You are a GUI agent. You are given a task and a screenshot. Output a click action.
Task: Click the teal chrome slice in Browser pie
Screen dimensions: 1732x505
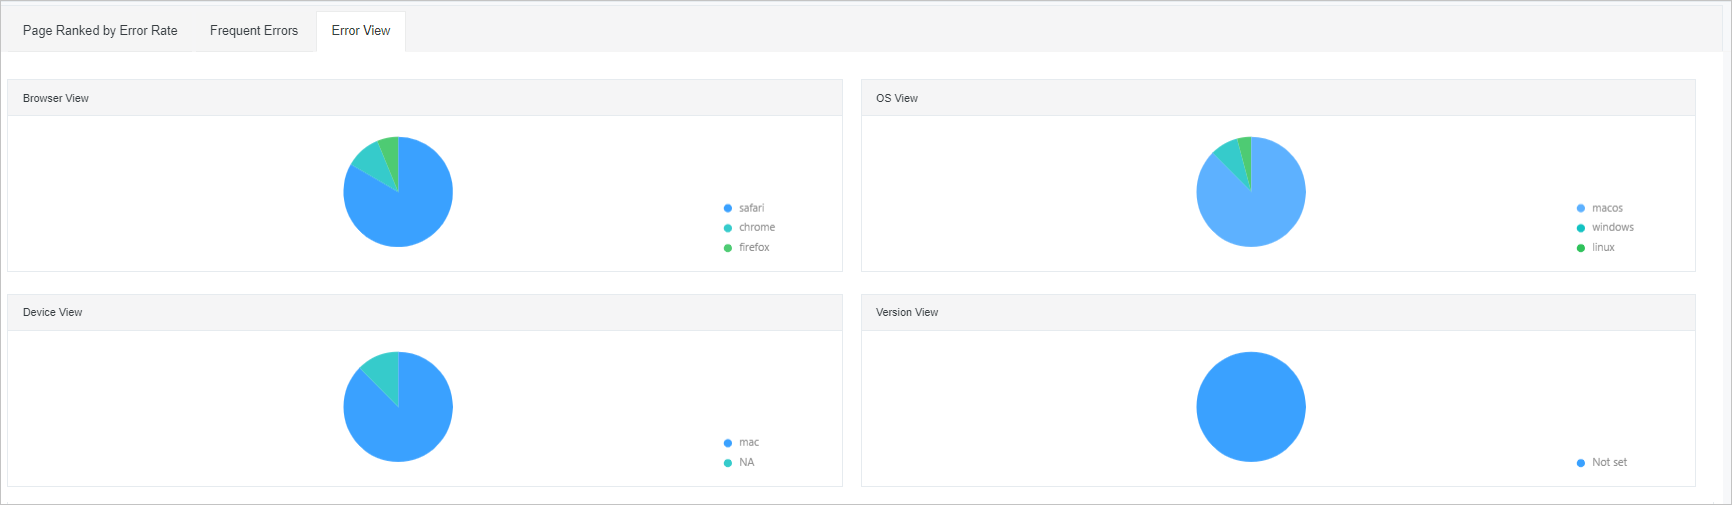point(372,160)
